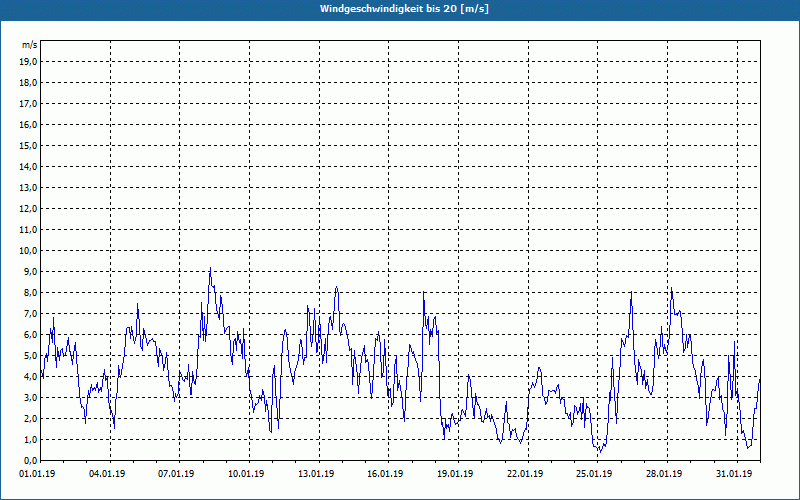The width and height of the screenshot is (800, 500).
Task: Select the 1,0 y-axis value
Action: [x=30, y=440]
